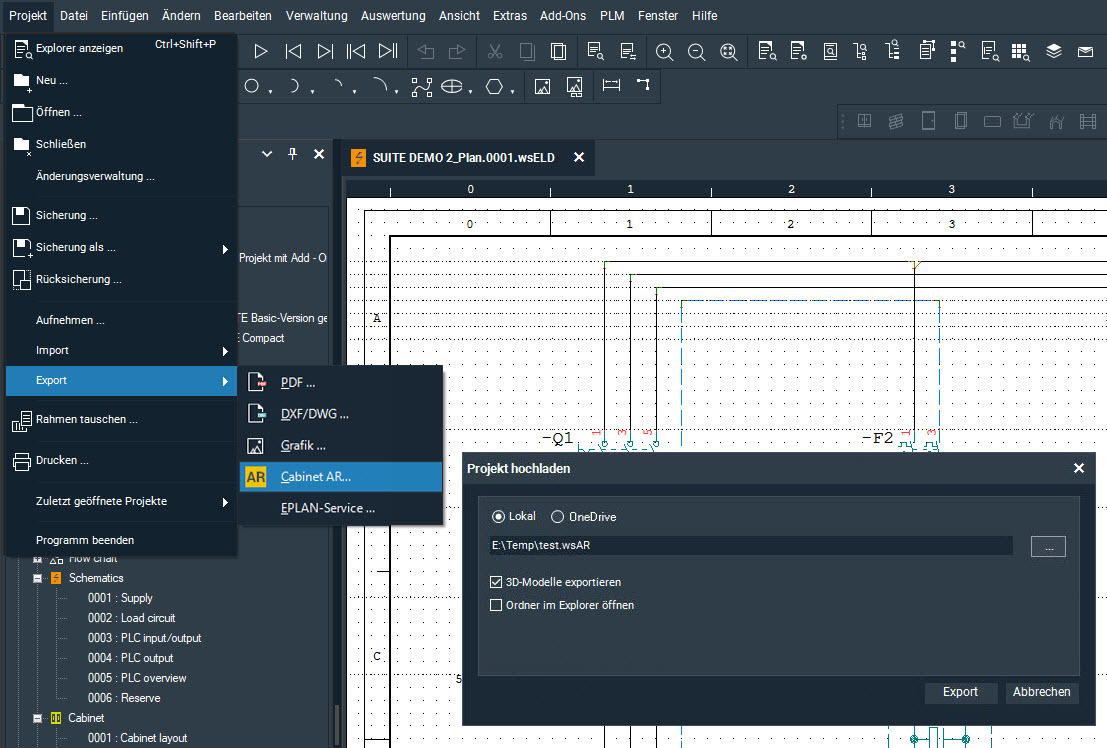
Task: Click the dimension line tool icon
Action: tap(611, 85)
